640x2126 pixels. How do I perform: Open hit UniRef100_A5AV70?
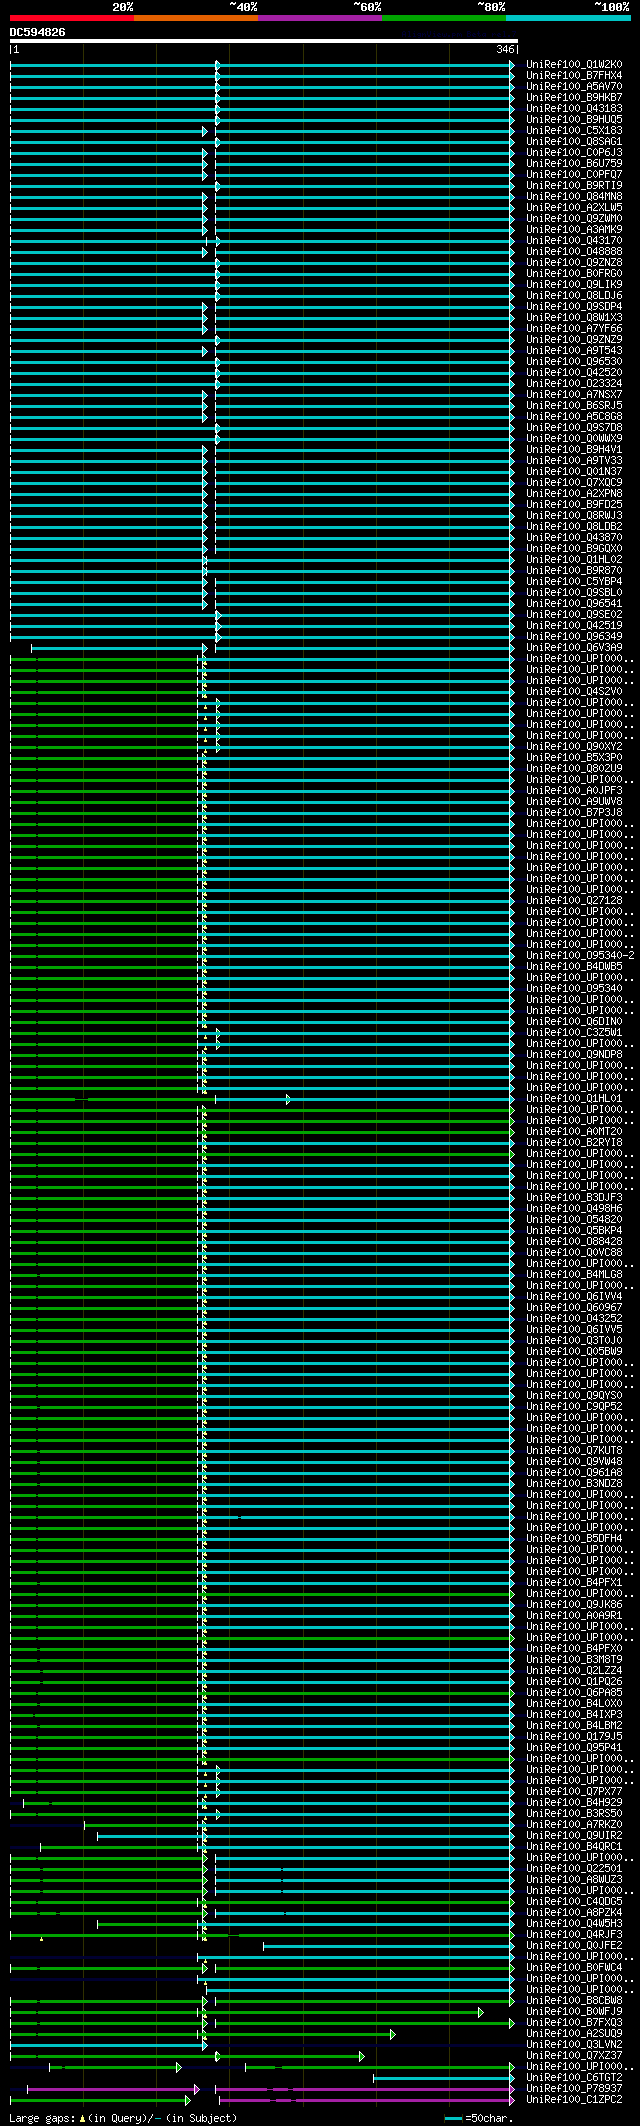(x=574, y=86)
